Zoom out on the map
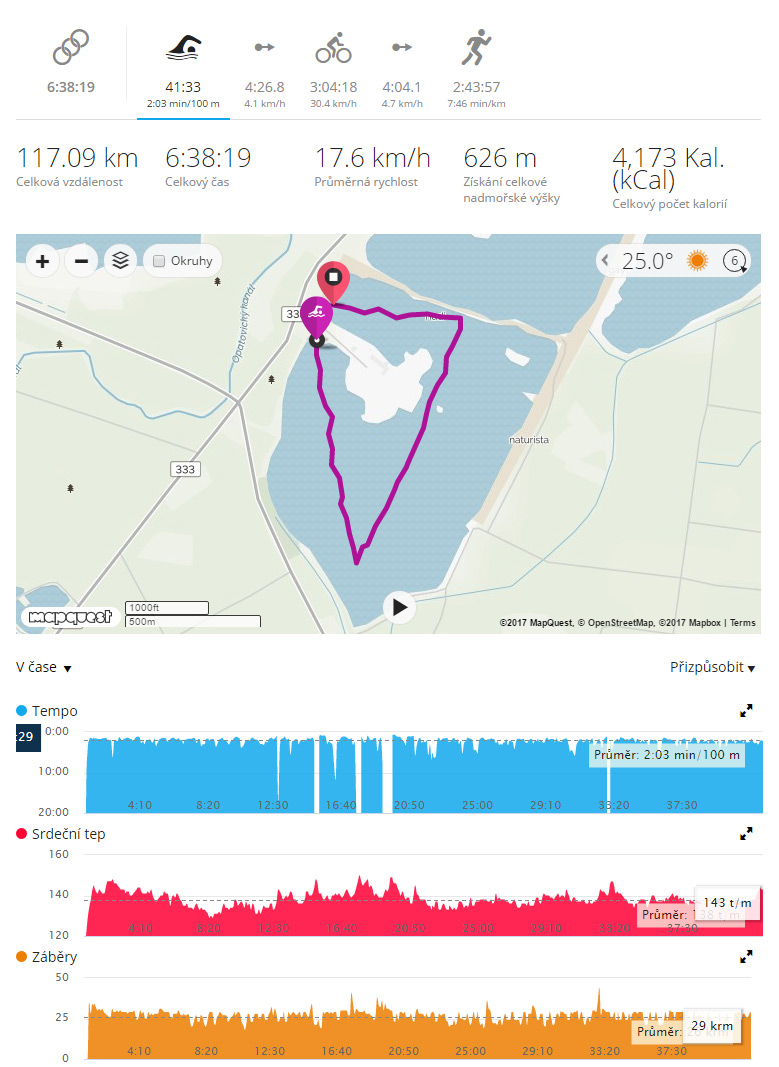779x1067 pixels. click(82, 261)
